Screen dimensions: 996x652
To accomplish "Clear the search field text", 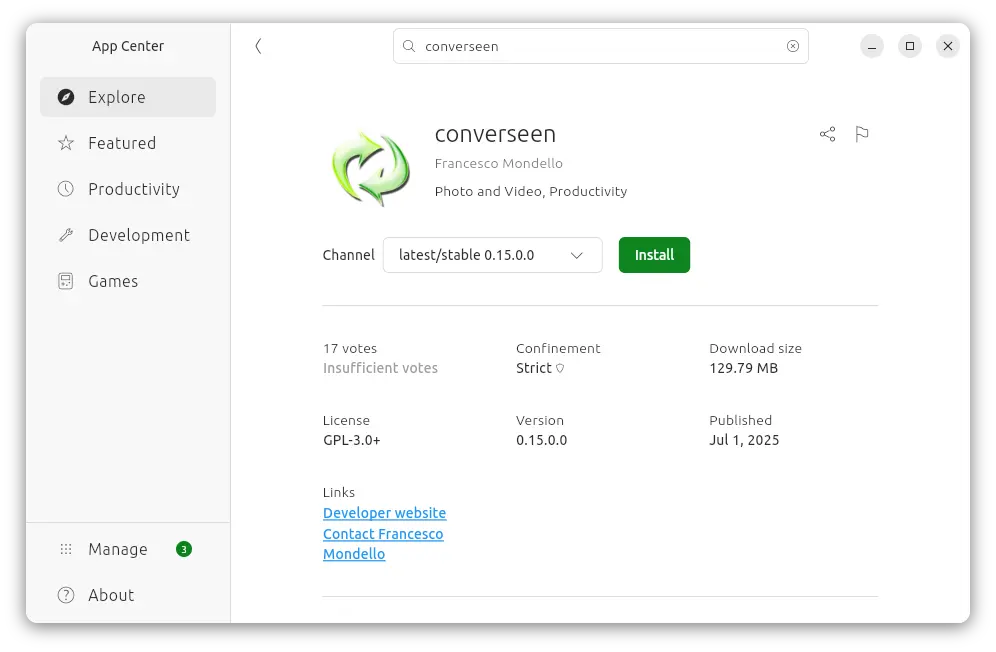I will (792, 46).
